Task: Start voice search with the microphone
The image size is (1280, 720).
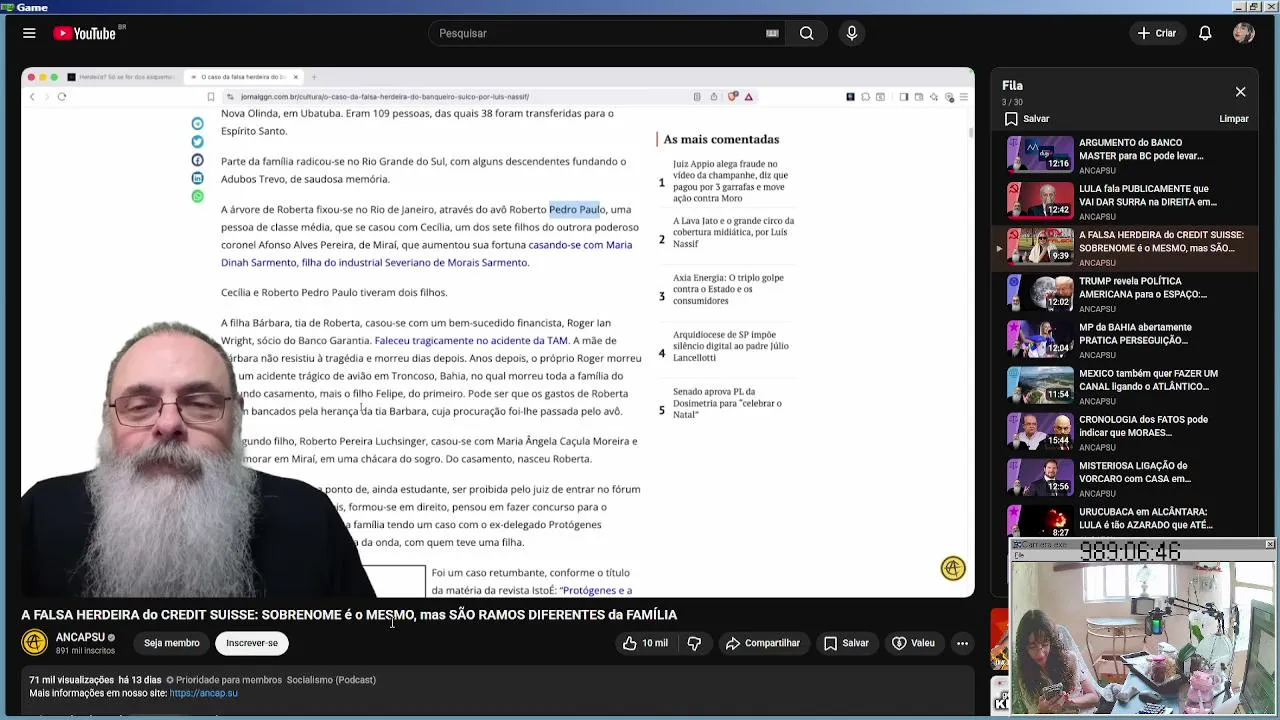Action: [852, 33]
